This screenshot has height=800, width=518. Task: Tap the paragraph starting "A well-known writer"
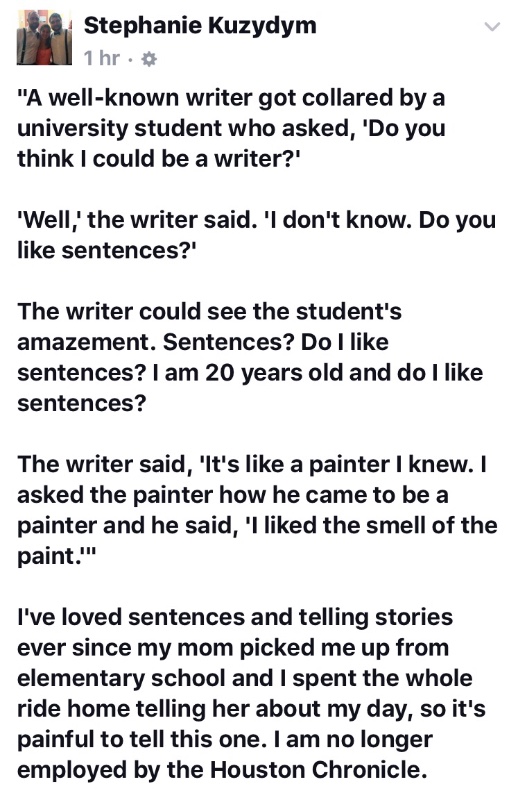click(231, 128)
